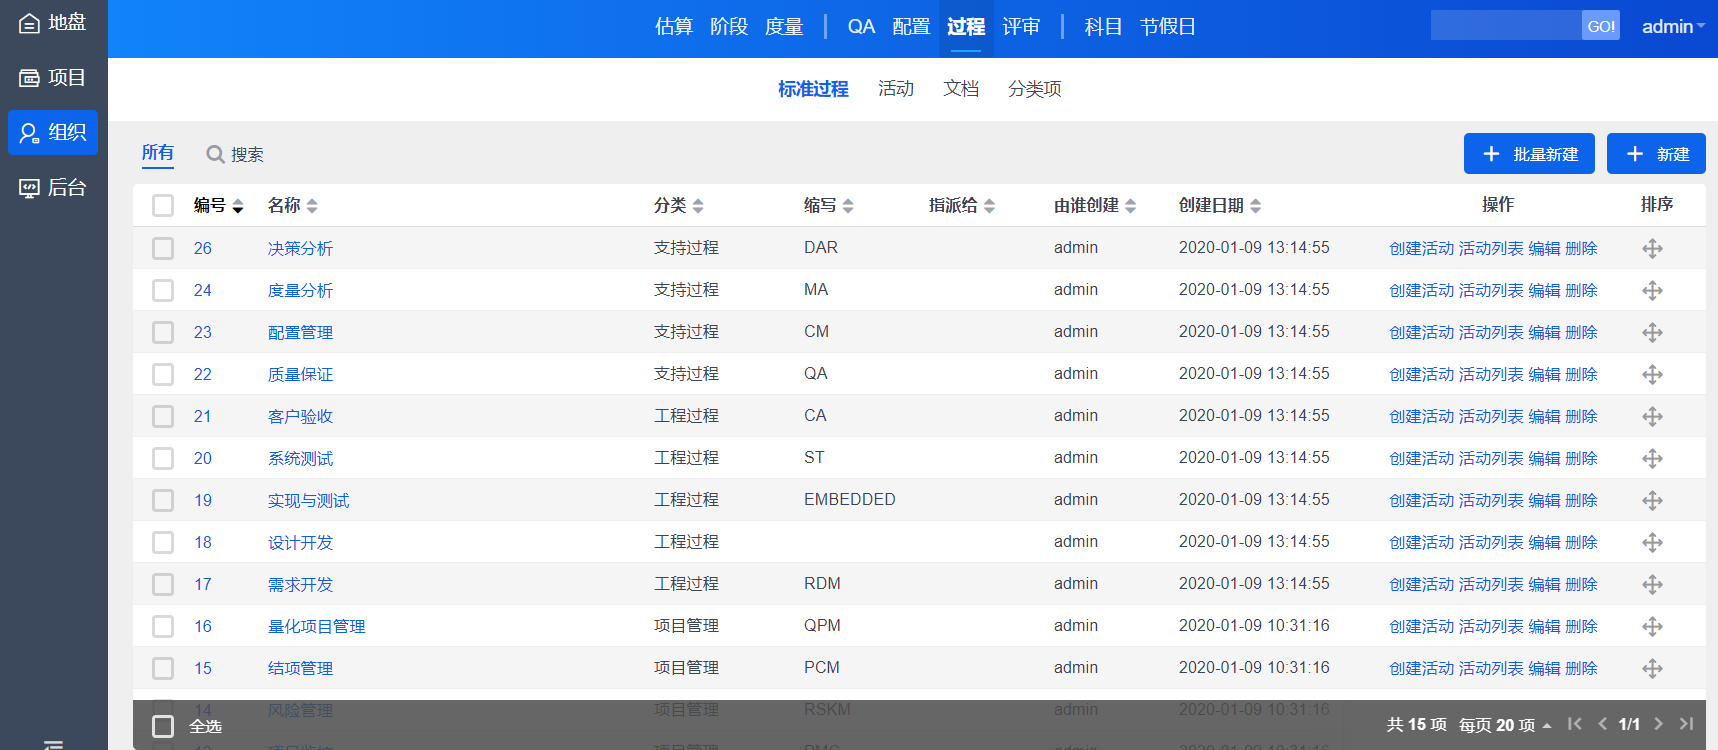Click the sort handle for 度量分析 row
Screen dimensions: 1718x750
coord(1652,290)
